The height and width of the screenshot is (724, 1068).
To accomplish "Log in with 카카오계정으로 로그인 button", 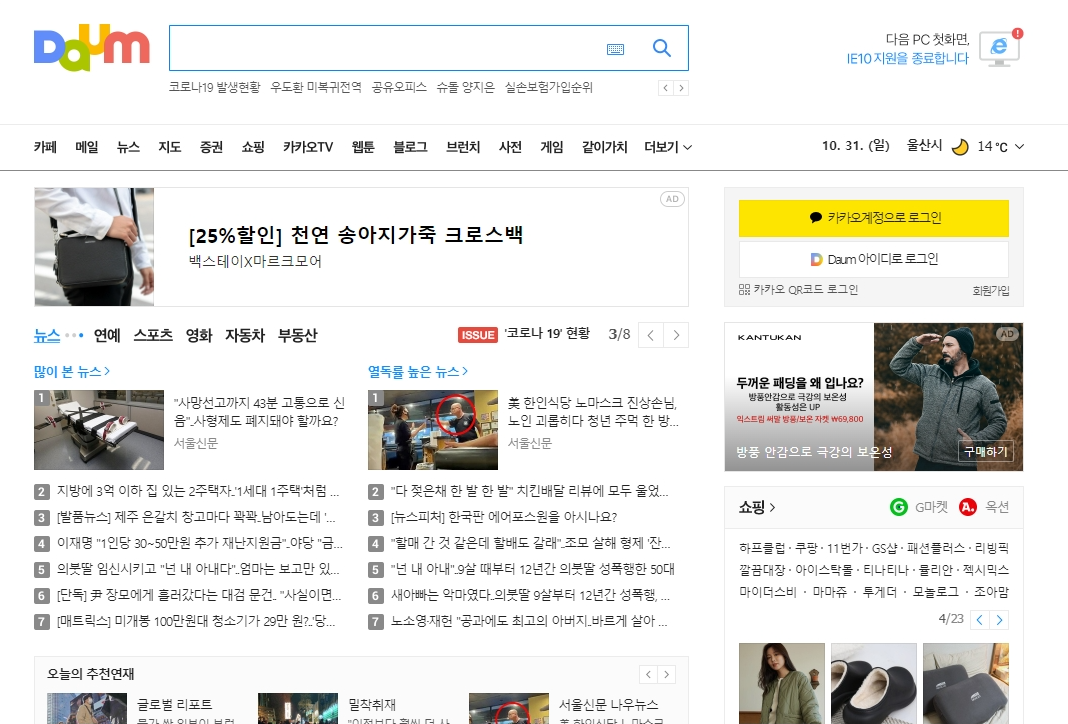I will 874,218.
